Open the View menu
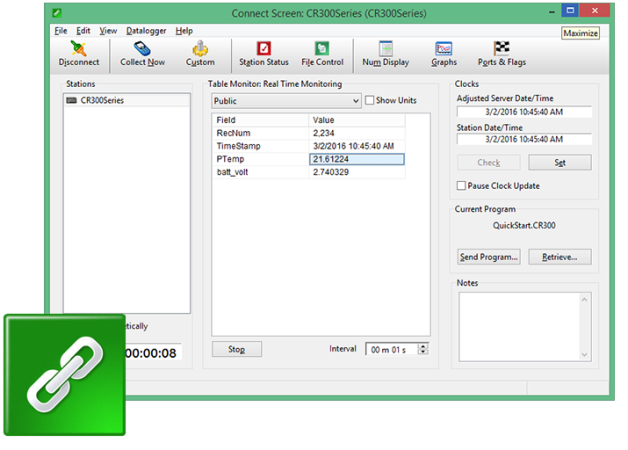Screen dimensions: 628x450 pos(108,31)
